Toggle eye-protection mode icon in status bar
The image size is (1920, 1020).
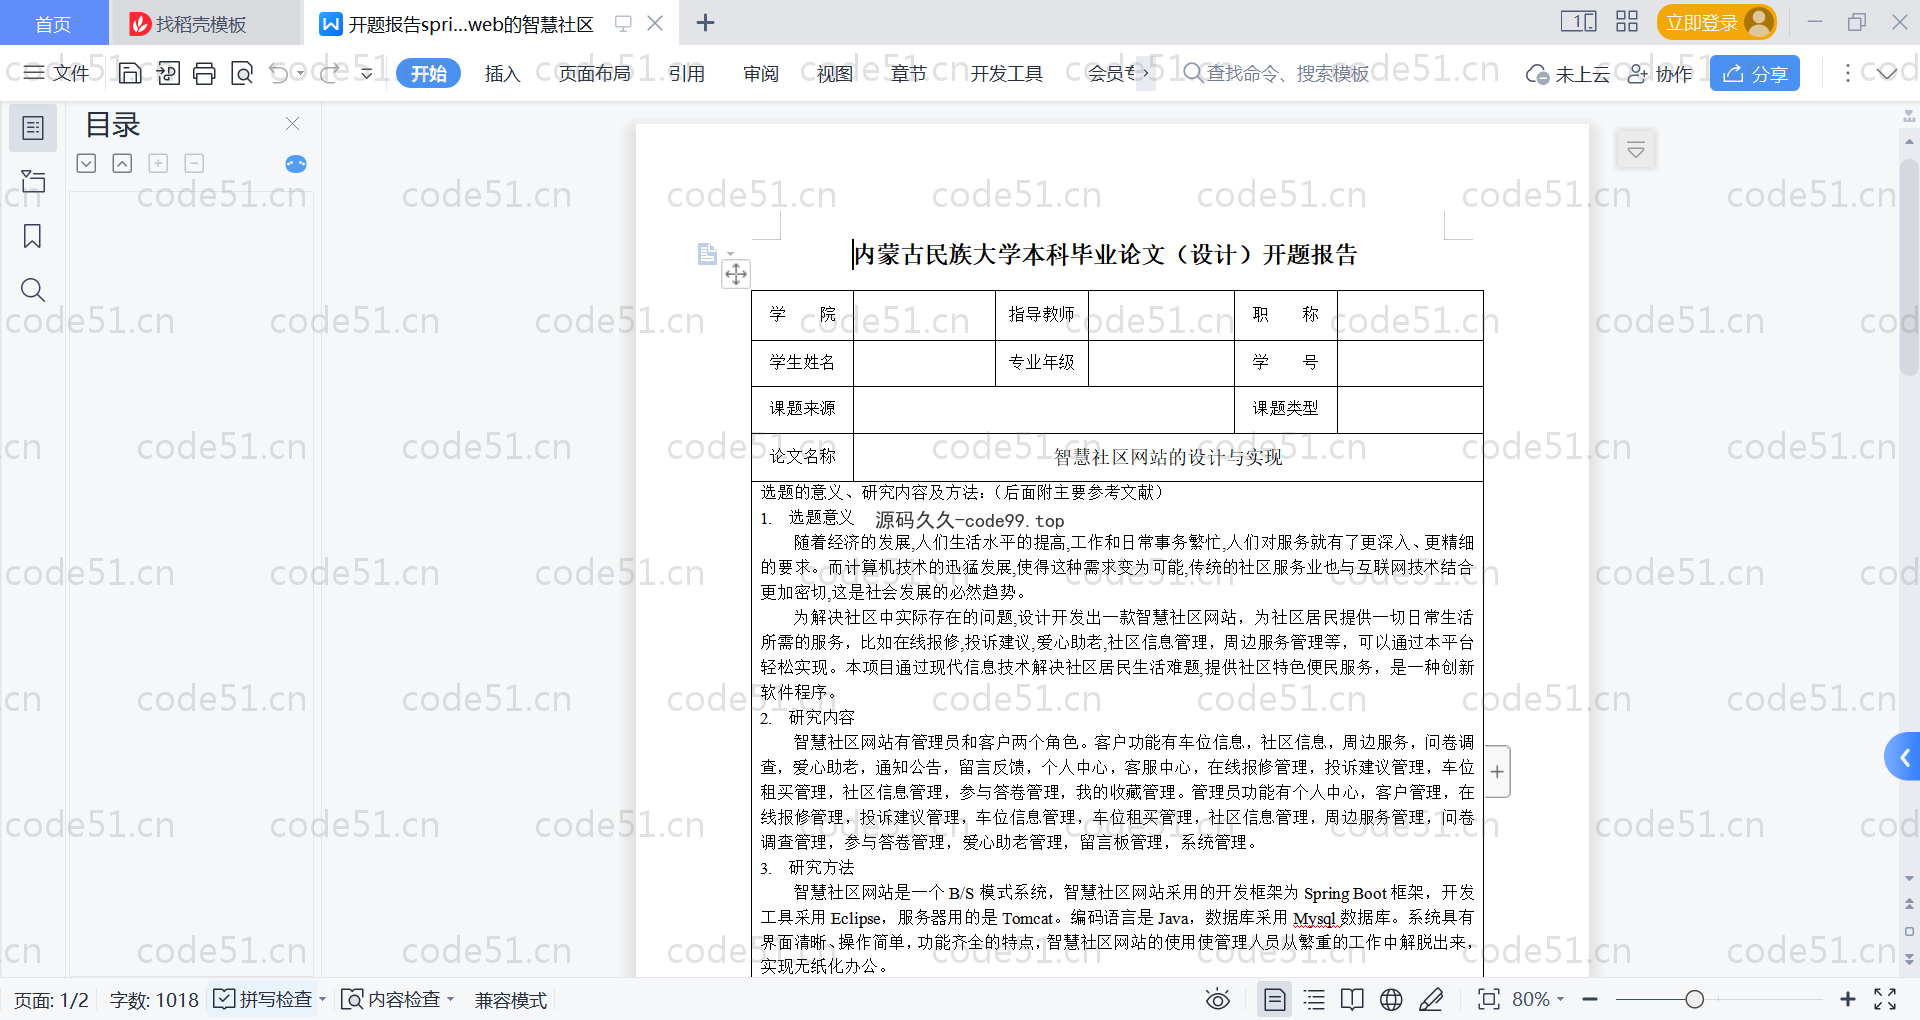pyautogui.click(x=1217, y=999)
